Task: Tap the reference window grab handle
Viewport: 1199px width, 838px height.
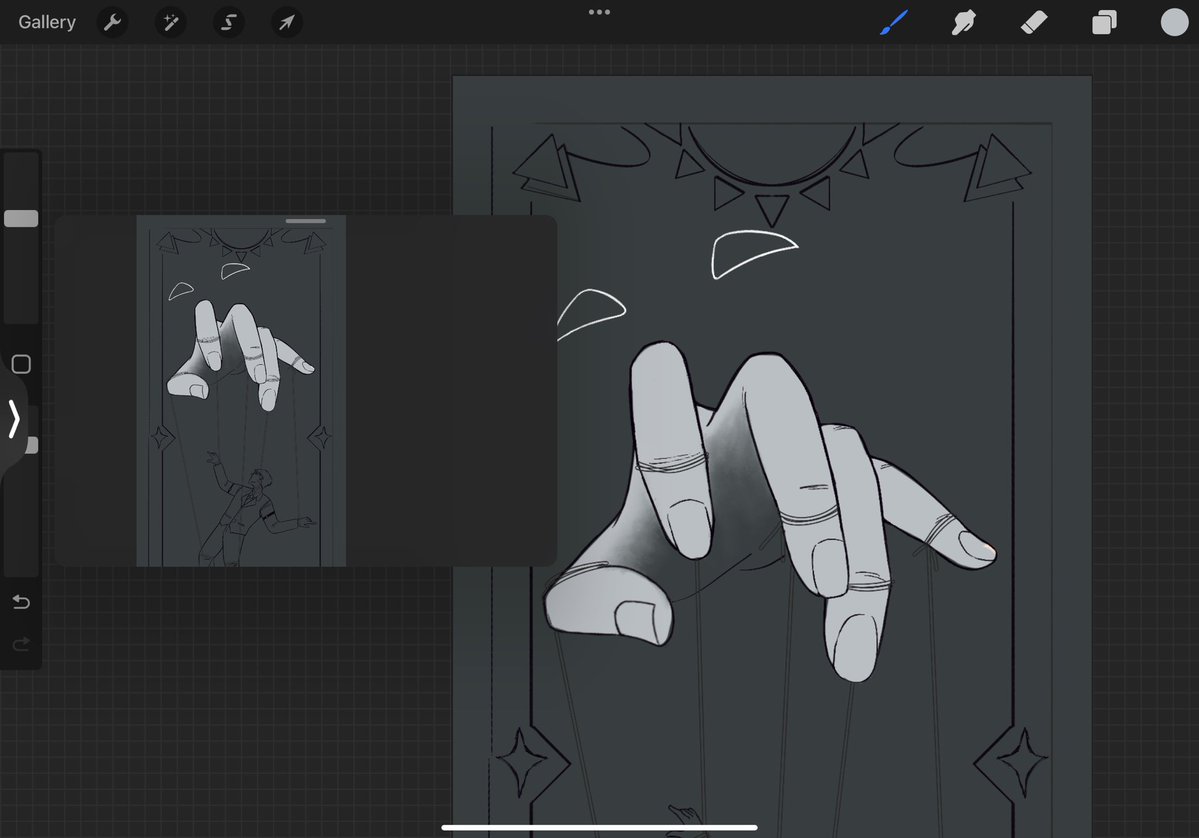Action: [x=306, y=221]
